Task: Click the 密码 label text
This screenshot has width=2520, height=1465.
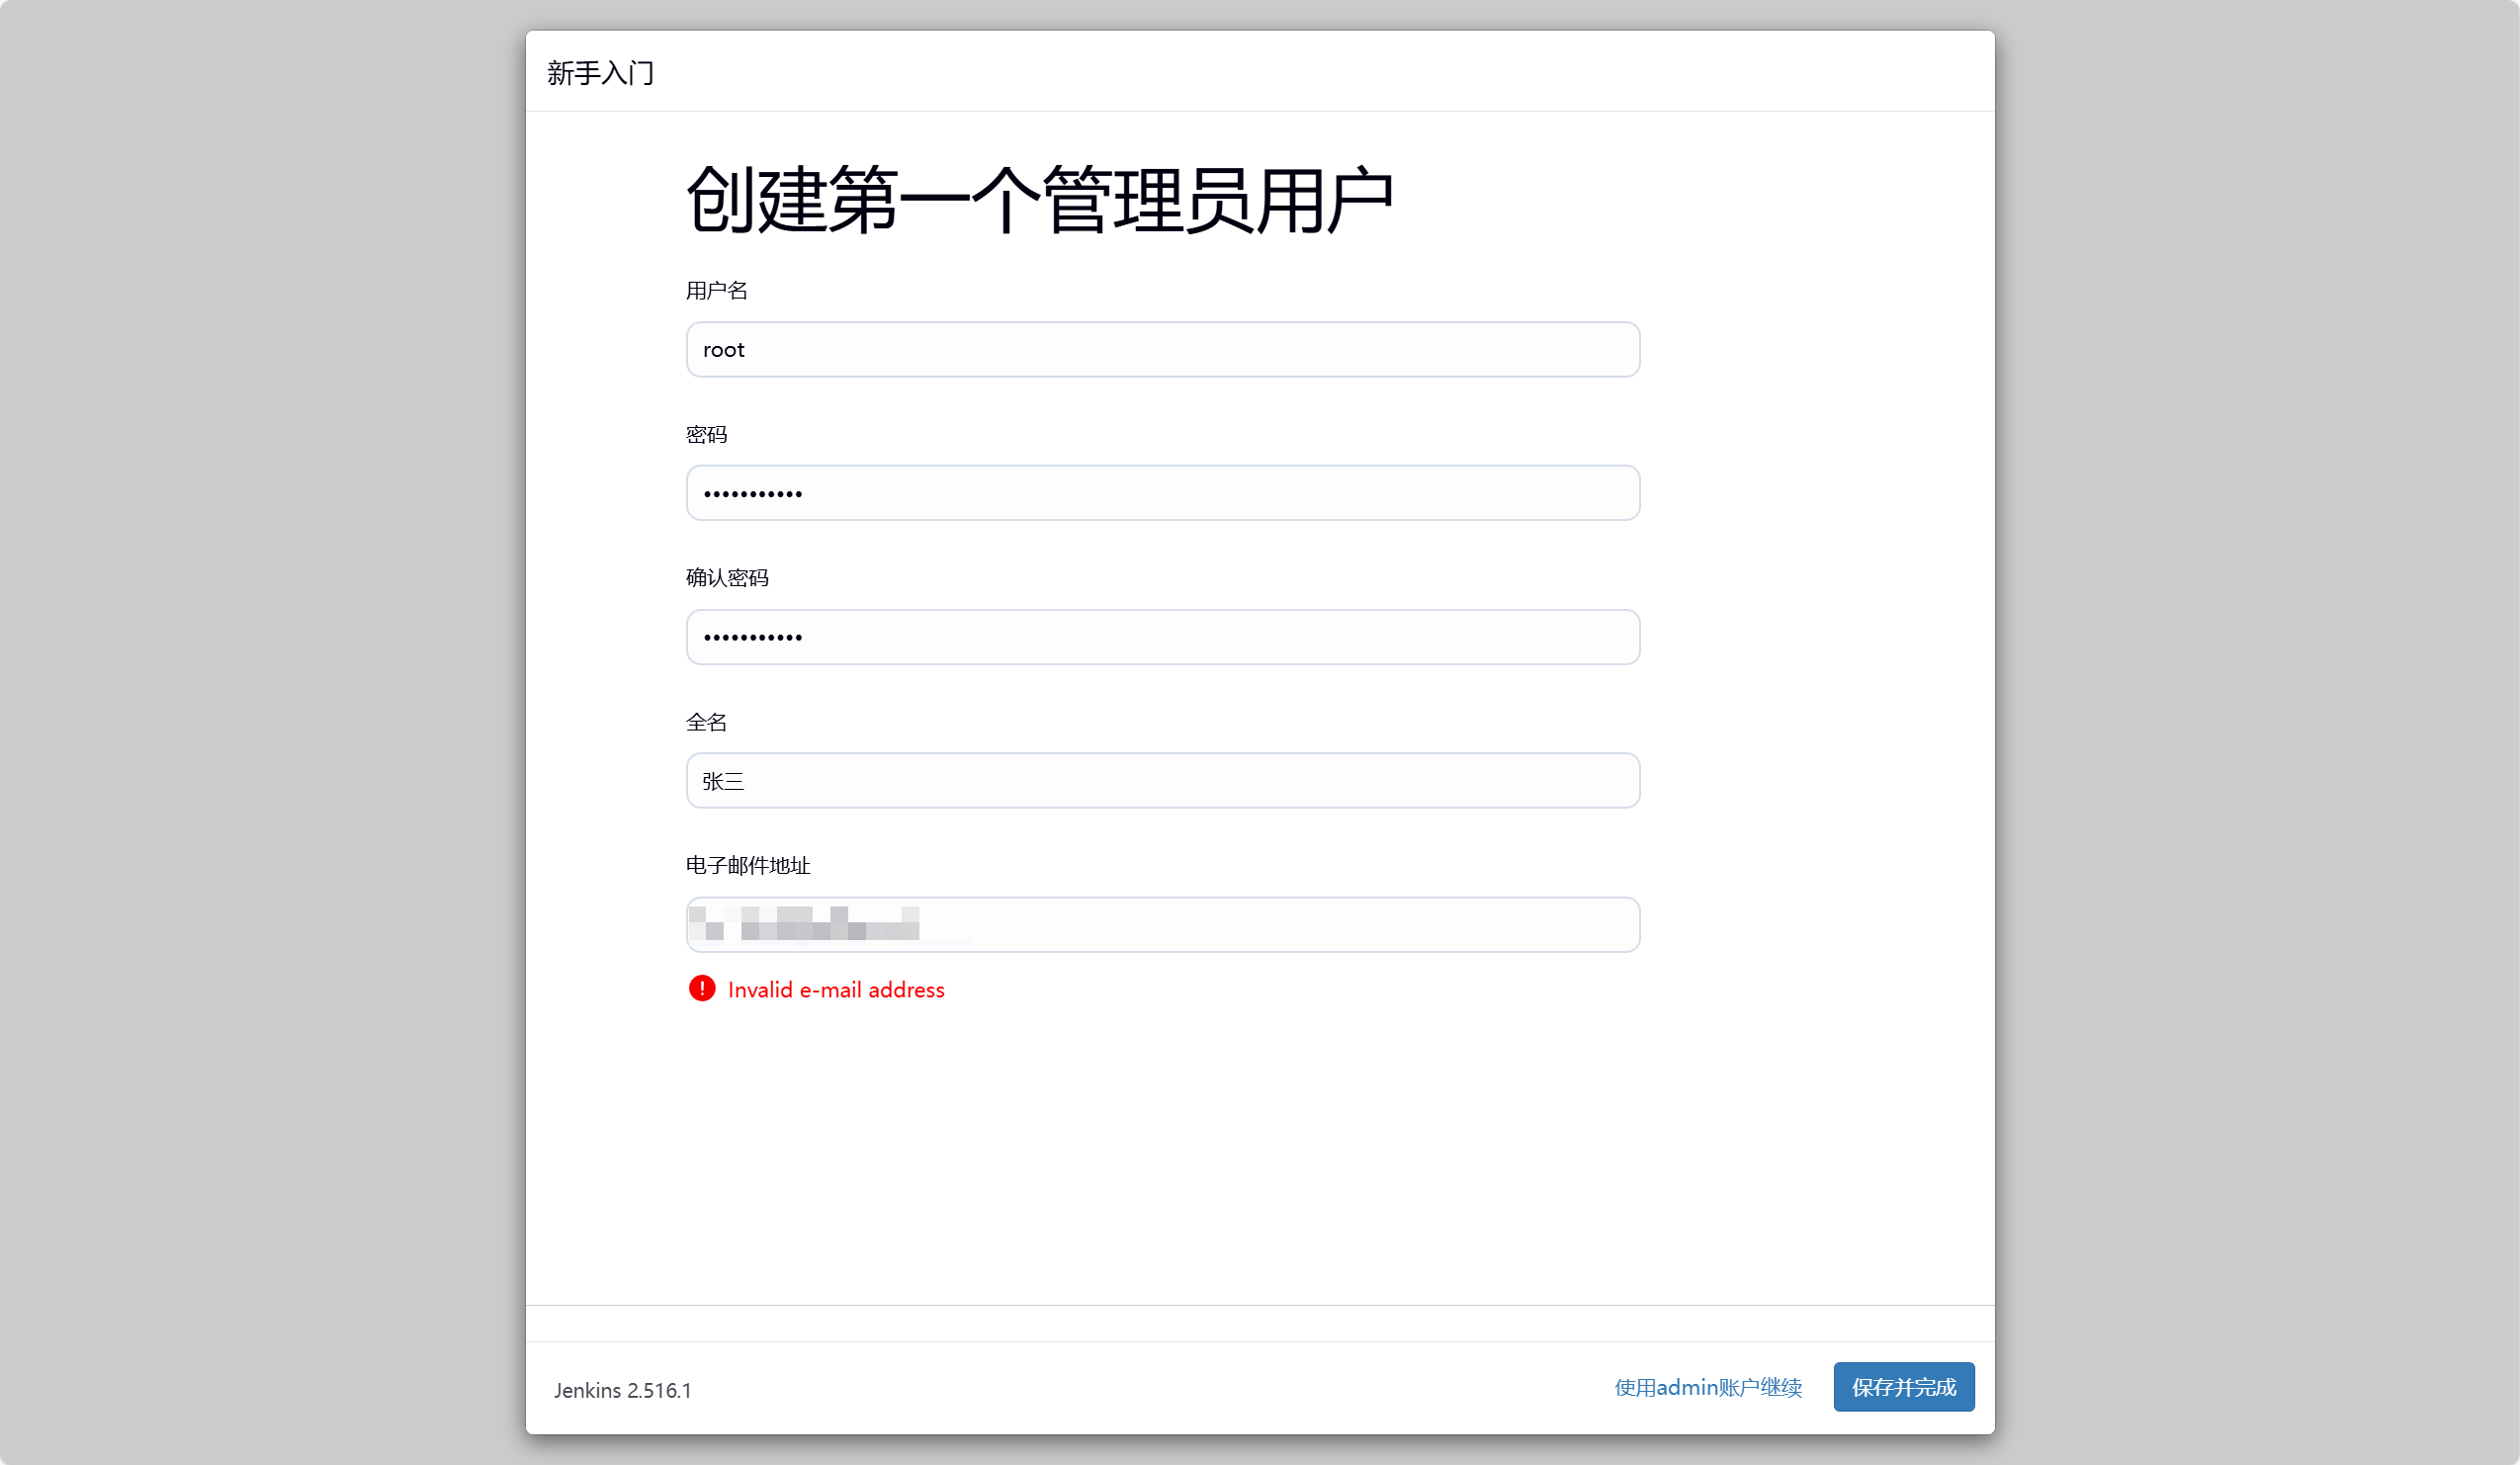Action: coord(706,434)
